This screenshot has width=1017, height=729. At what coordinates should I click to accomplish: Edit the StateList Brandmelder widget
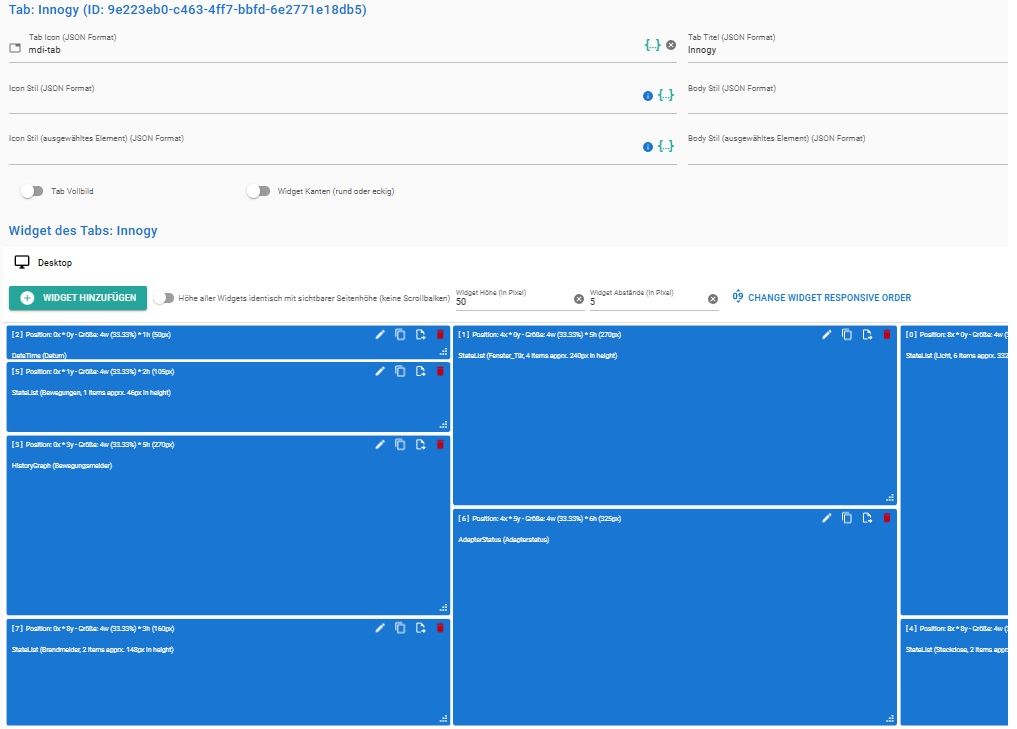pyautogui.click(x=380, y=628)
